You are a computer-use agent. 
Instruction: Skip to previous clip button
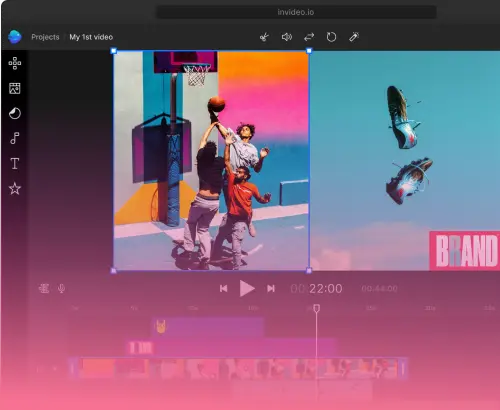pyautogui.click(x=224, y=288)
